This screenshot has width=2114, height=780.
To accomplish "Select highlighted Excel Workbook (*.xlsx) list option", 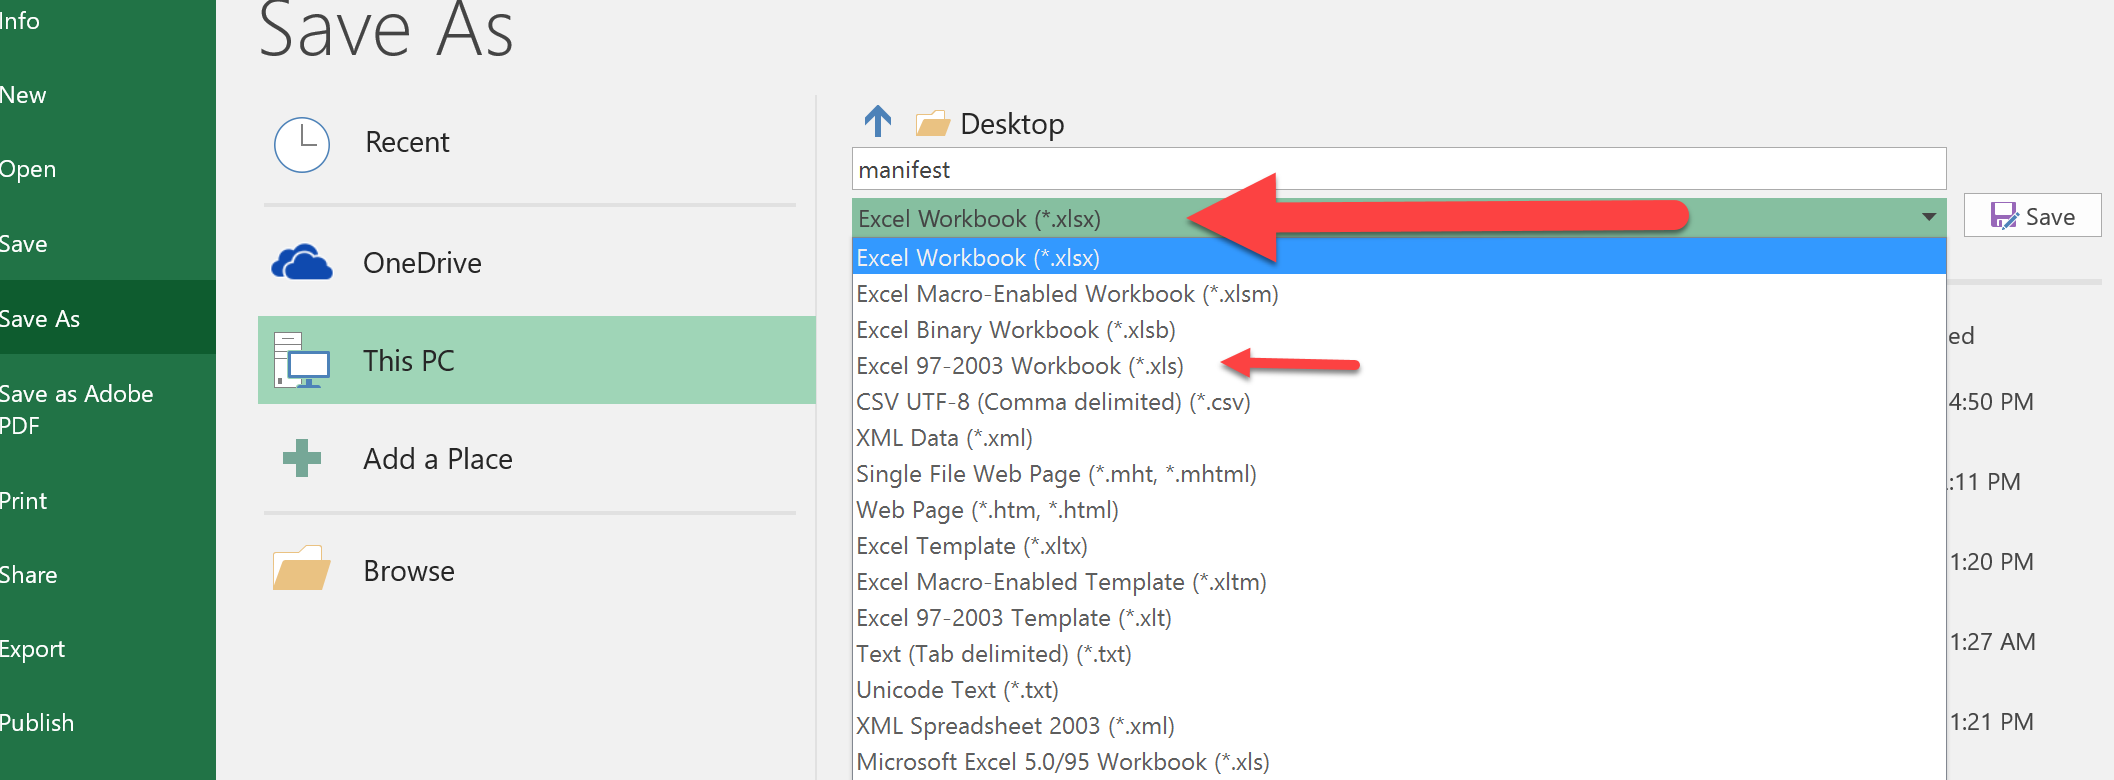I will 1399,257.
